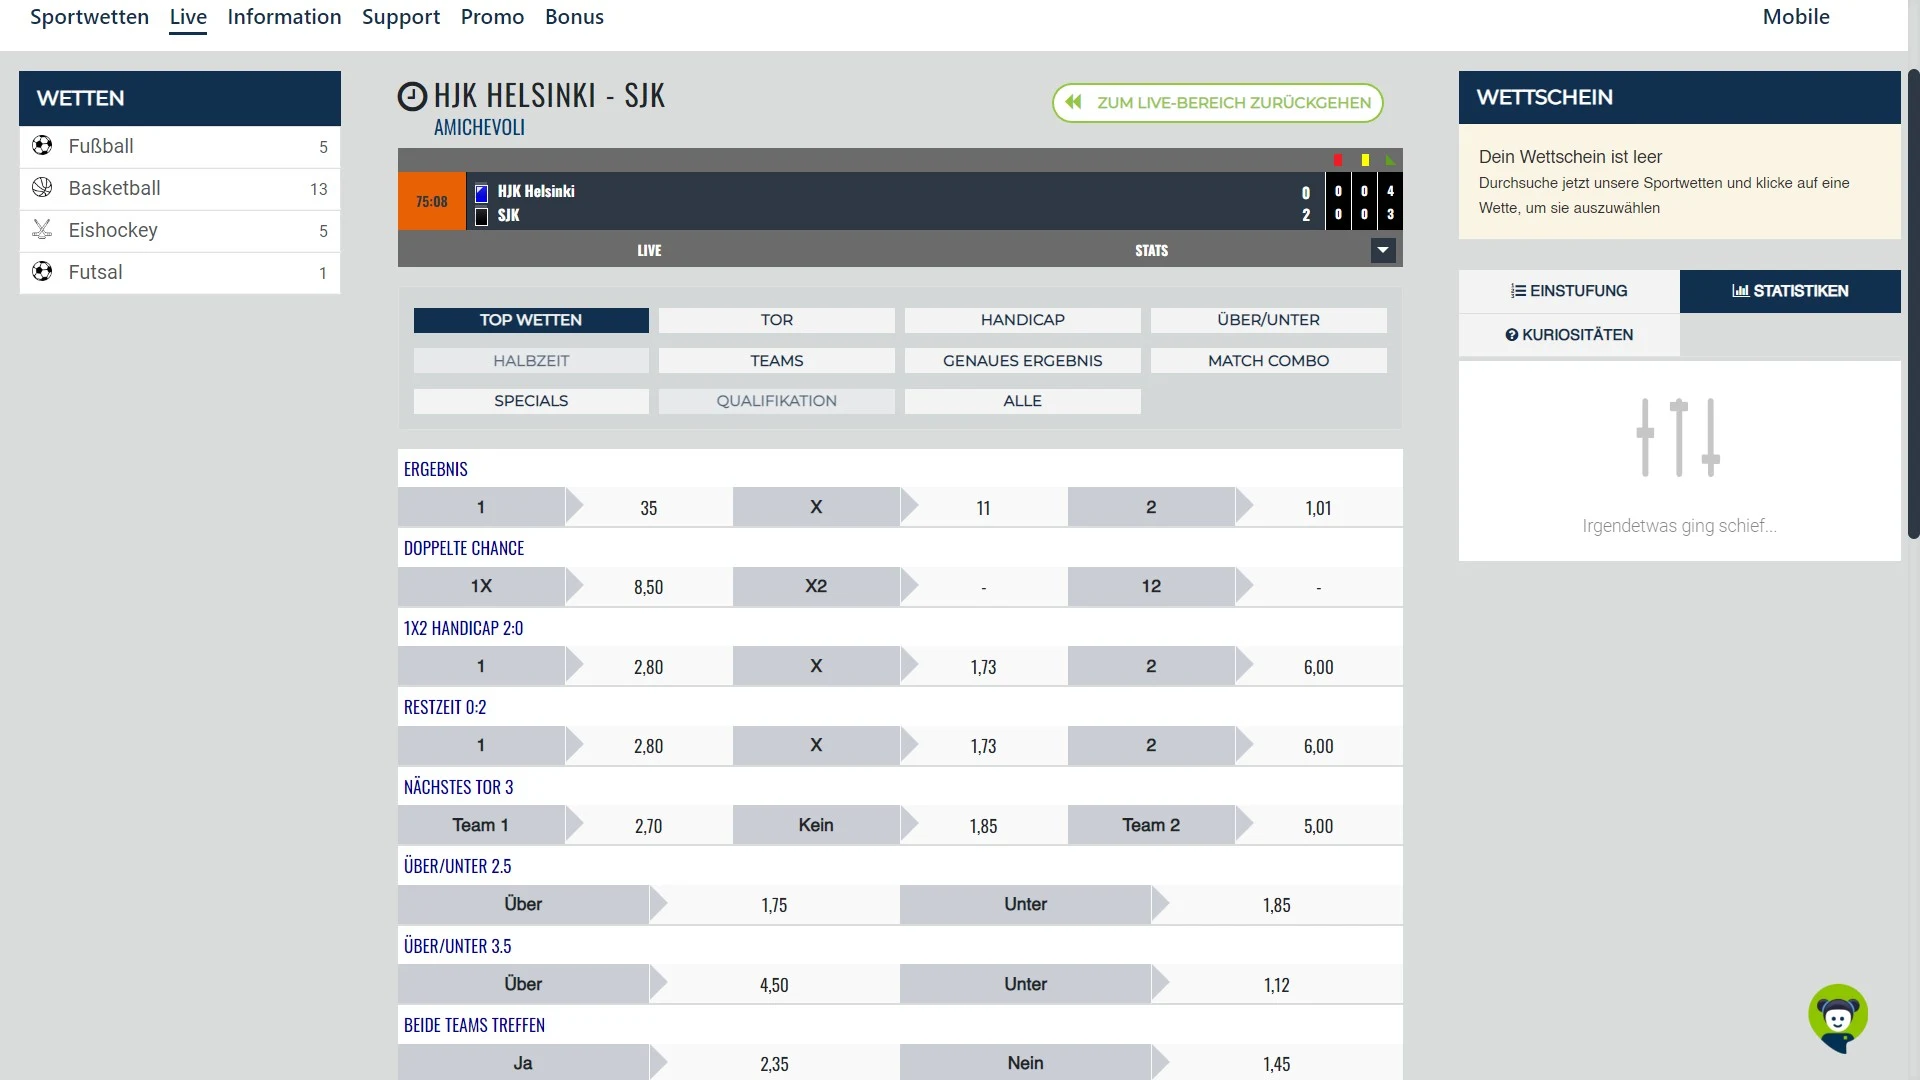Click the Eishockey sticks icon
This screenshot has height=1080, width=1920.
click(x=42, y=230)
